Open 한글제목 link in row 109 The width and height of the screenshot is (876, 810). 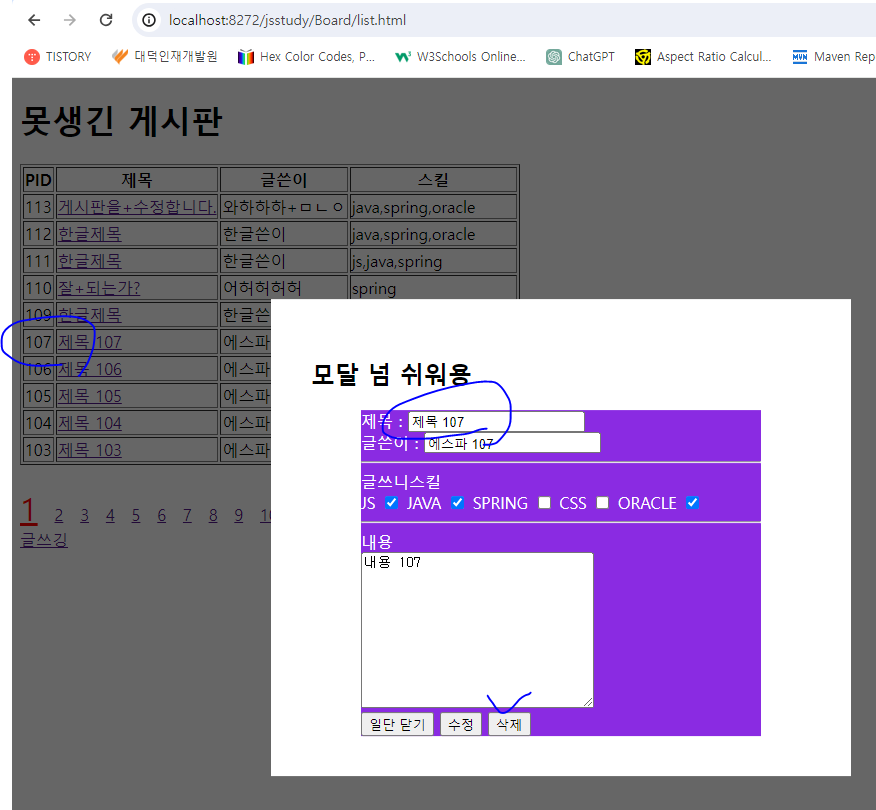[90, 315]
